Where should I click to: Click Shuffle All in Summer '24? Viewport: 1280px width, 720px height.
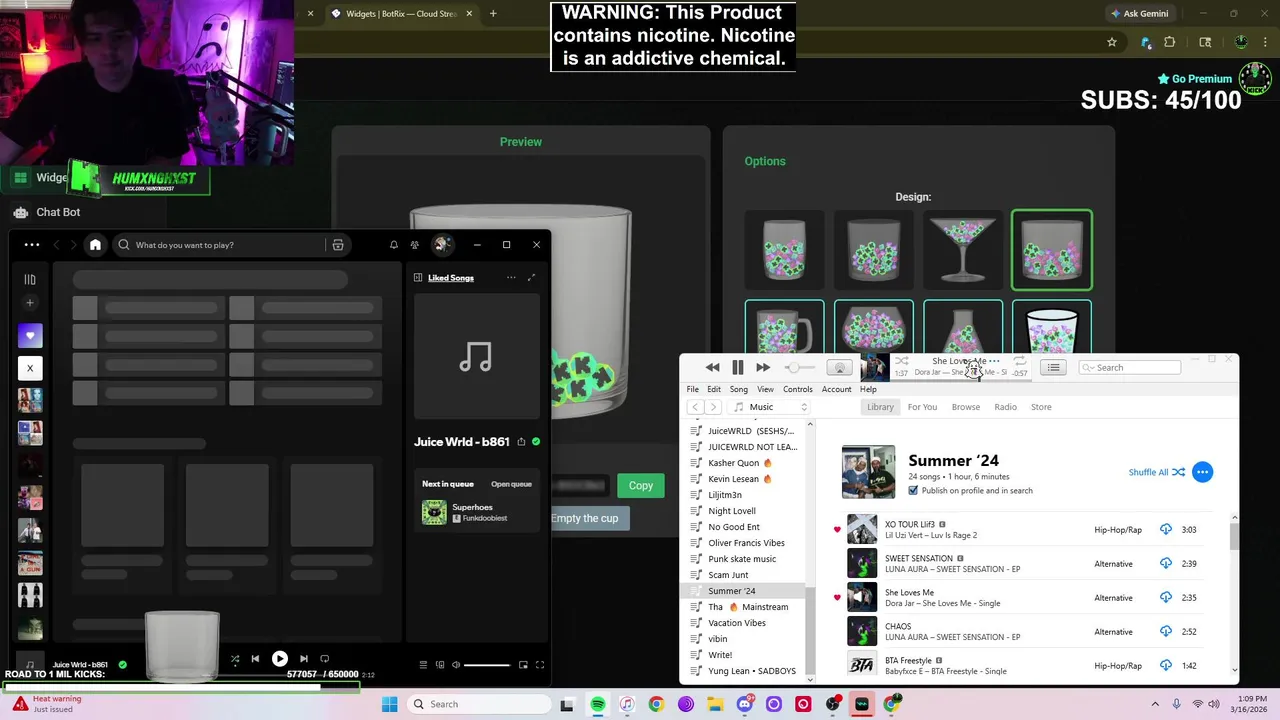[1157, 472]
